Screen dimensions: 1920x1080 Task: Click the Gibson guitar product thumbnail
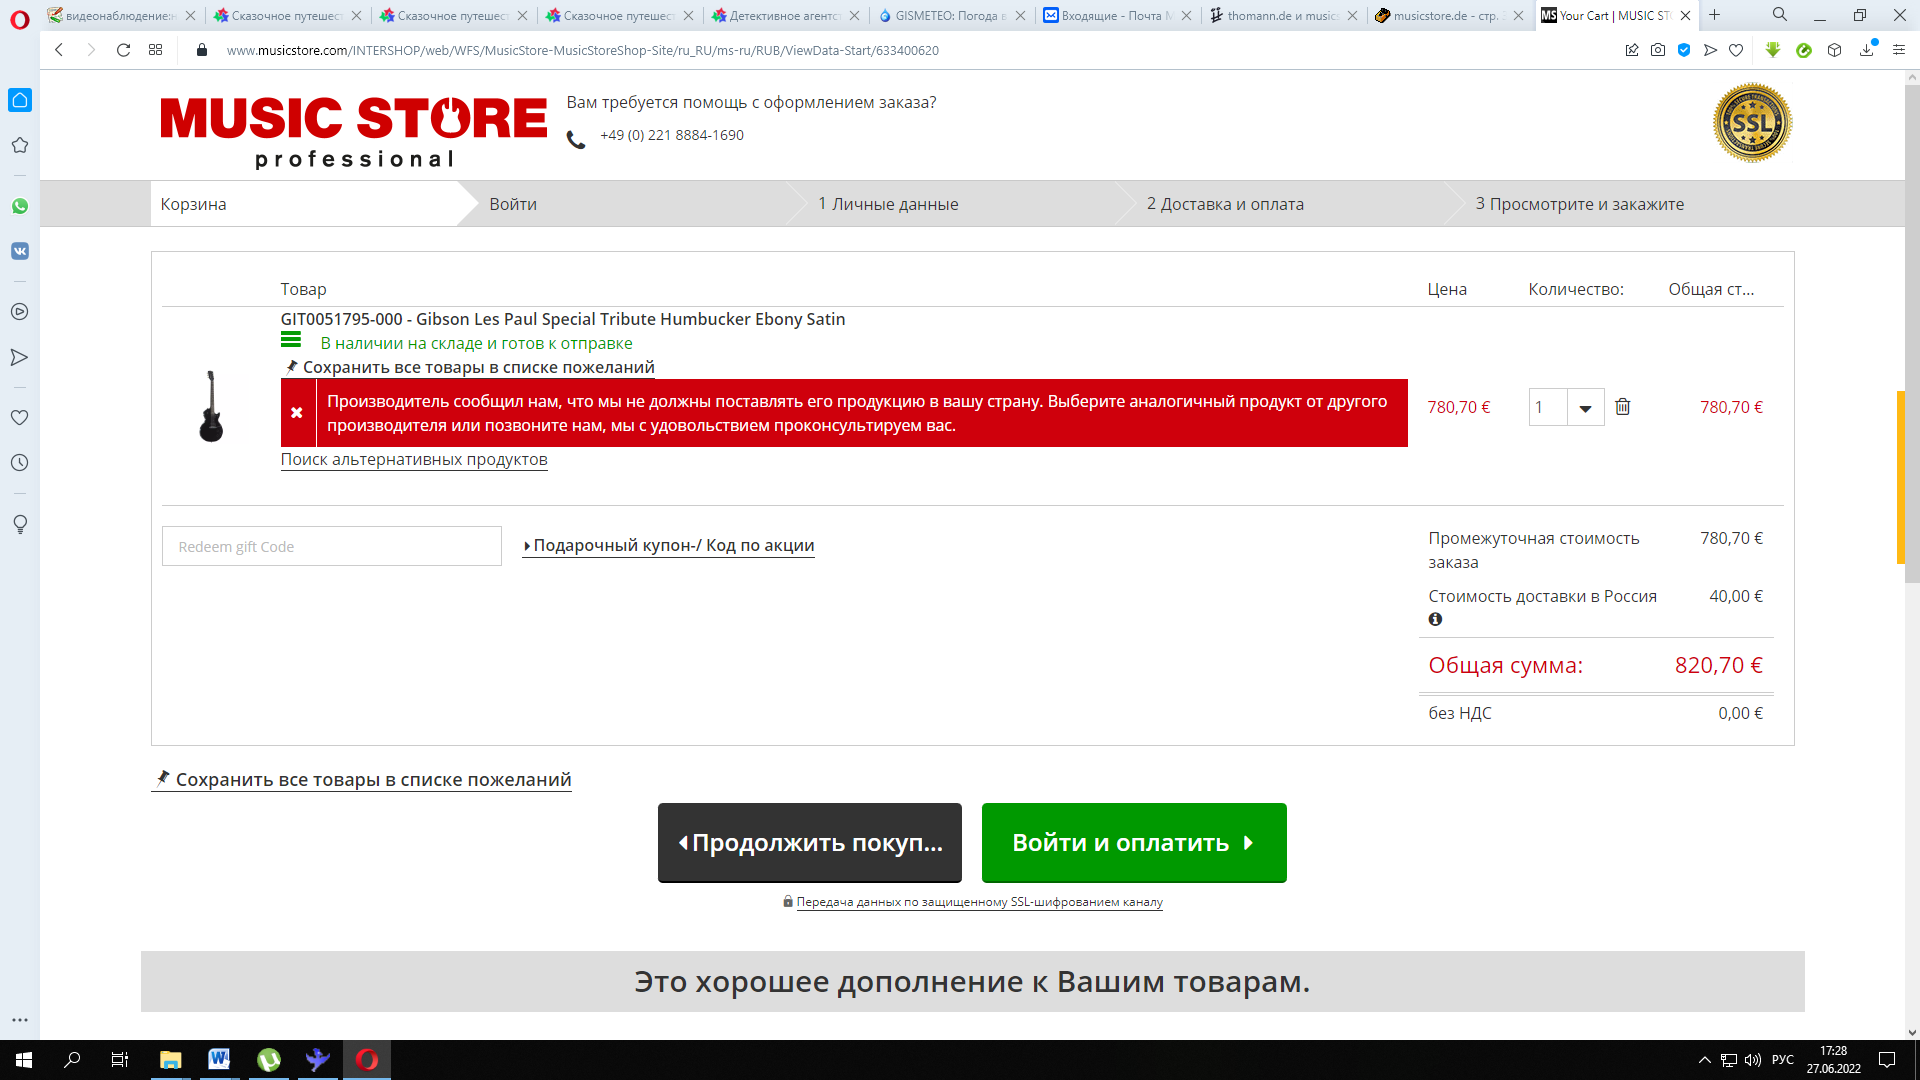coord(211,407)
